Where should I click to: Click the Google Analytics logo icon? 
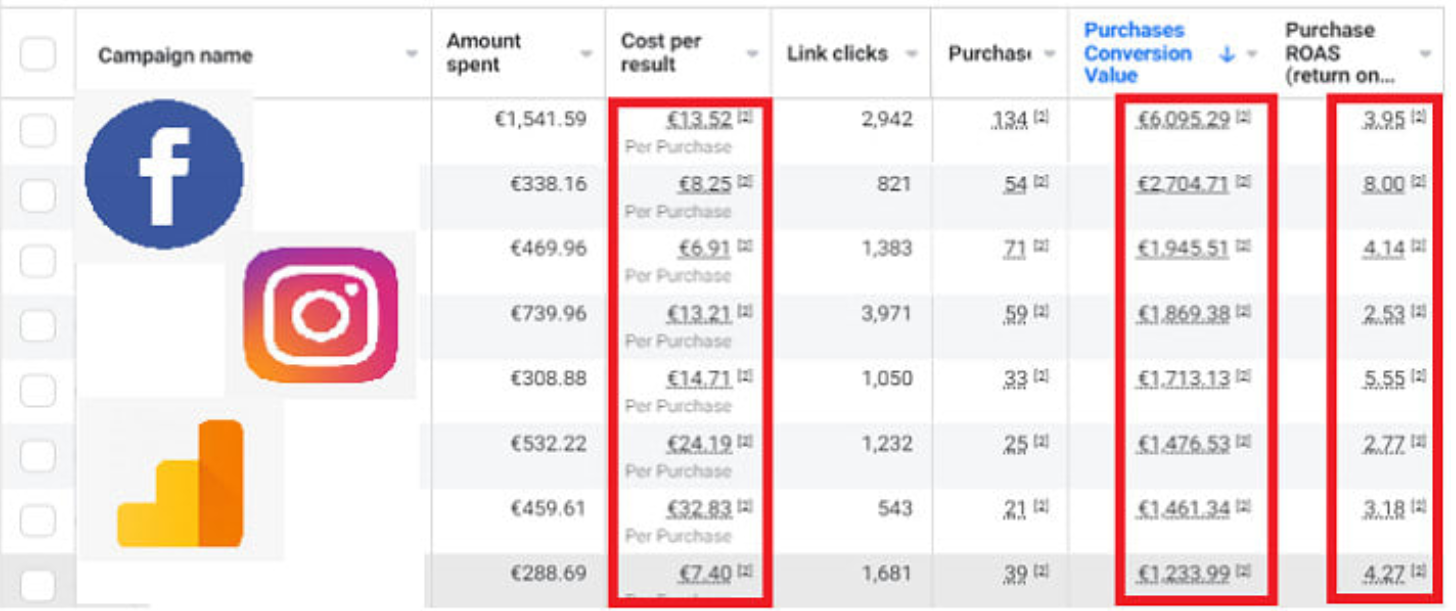pos(182,484)
